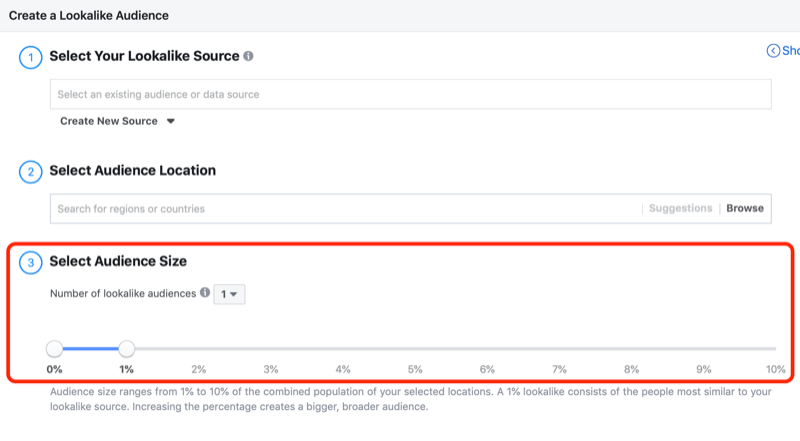The width and height of the screenshot is (800, 441).
Task: Click the step 1 circle icon
Action: pyautogui.click(x=30, y=57)
